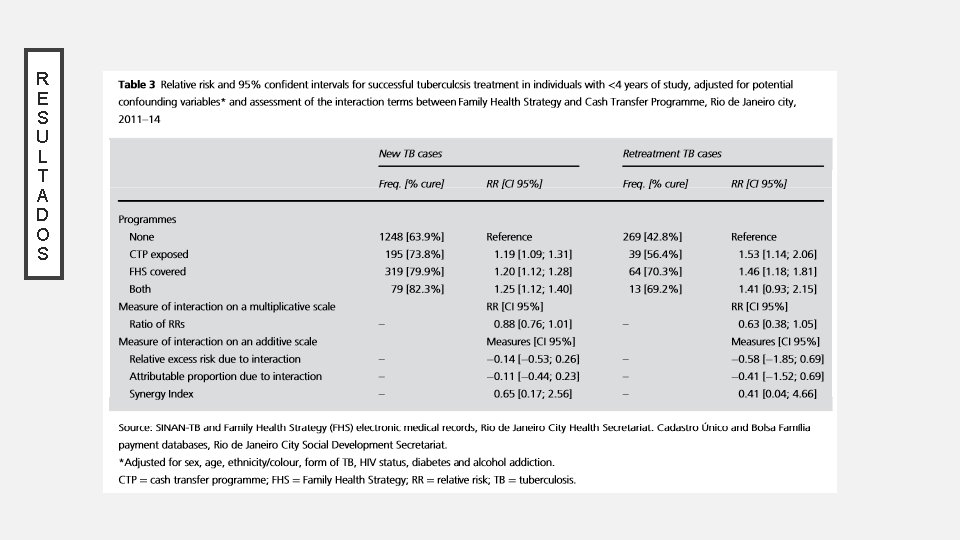Click Relative excess risk due to interaction
Screen dimensions: 960x540
coord(215,359)
